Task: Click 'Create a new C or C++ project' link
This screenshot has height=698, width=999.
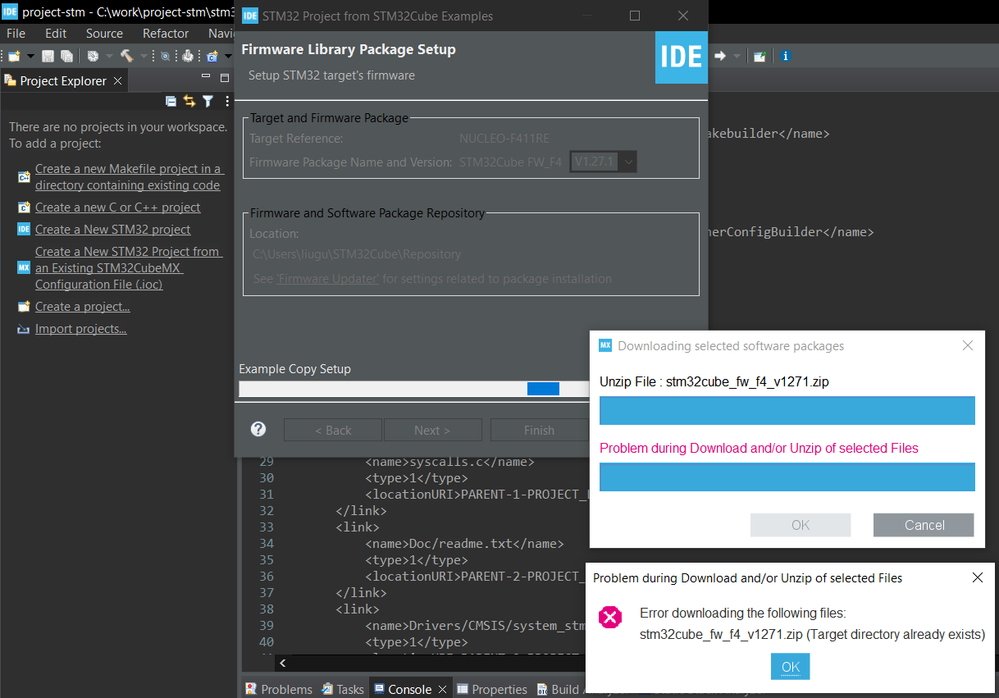Action: tap(117, 207)
